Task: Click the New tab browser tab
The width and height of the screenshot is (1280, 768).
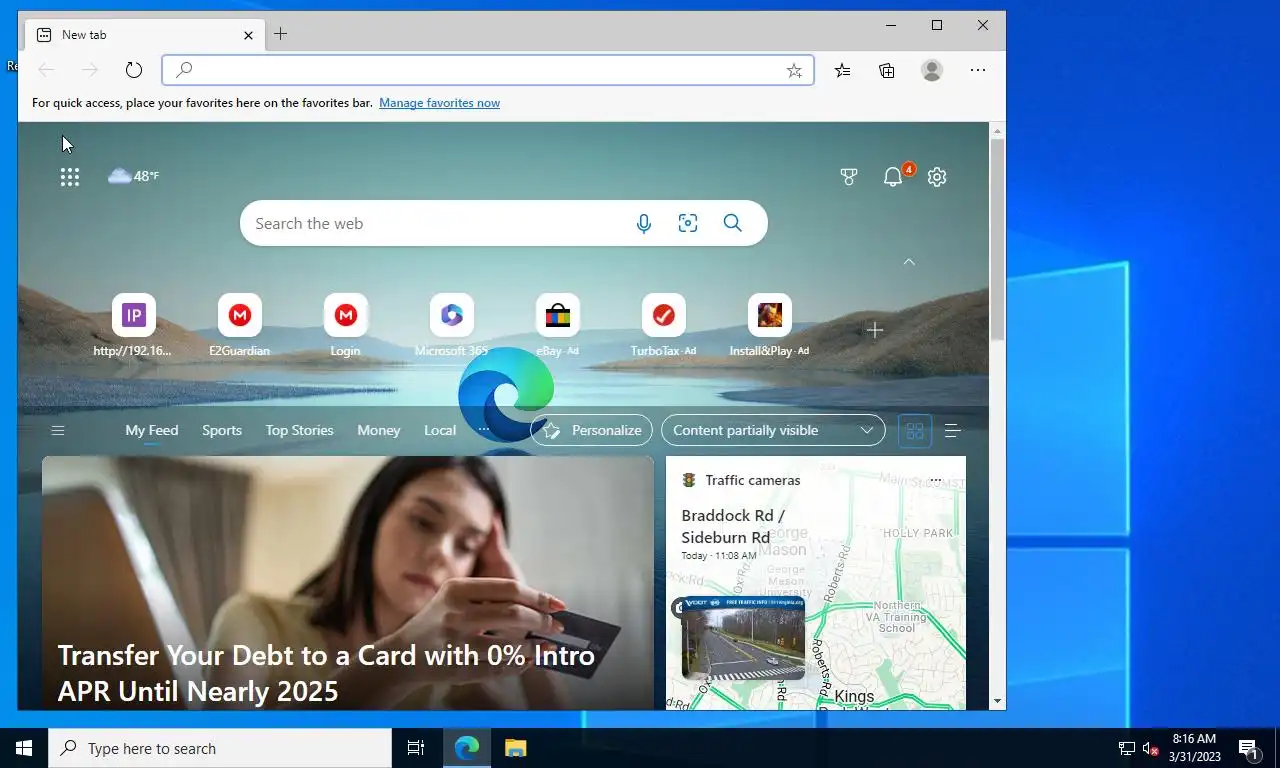Action: click(x=145, y=35)
